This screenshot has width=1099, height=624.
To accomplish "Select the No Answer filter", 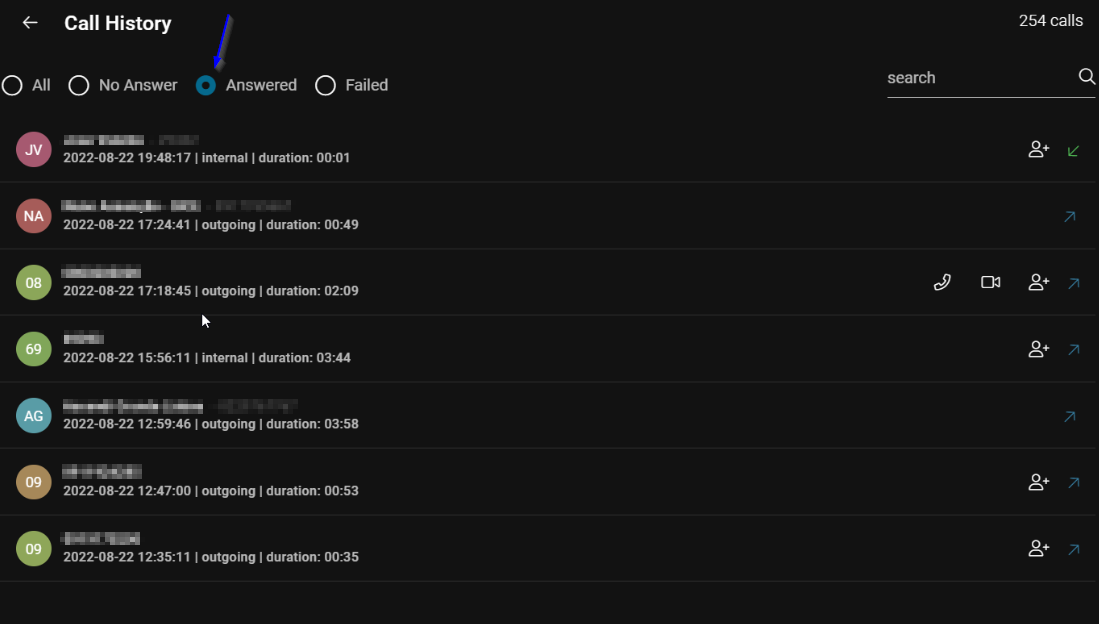I will 78,86.
